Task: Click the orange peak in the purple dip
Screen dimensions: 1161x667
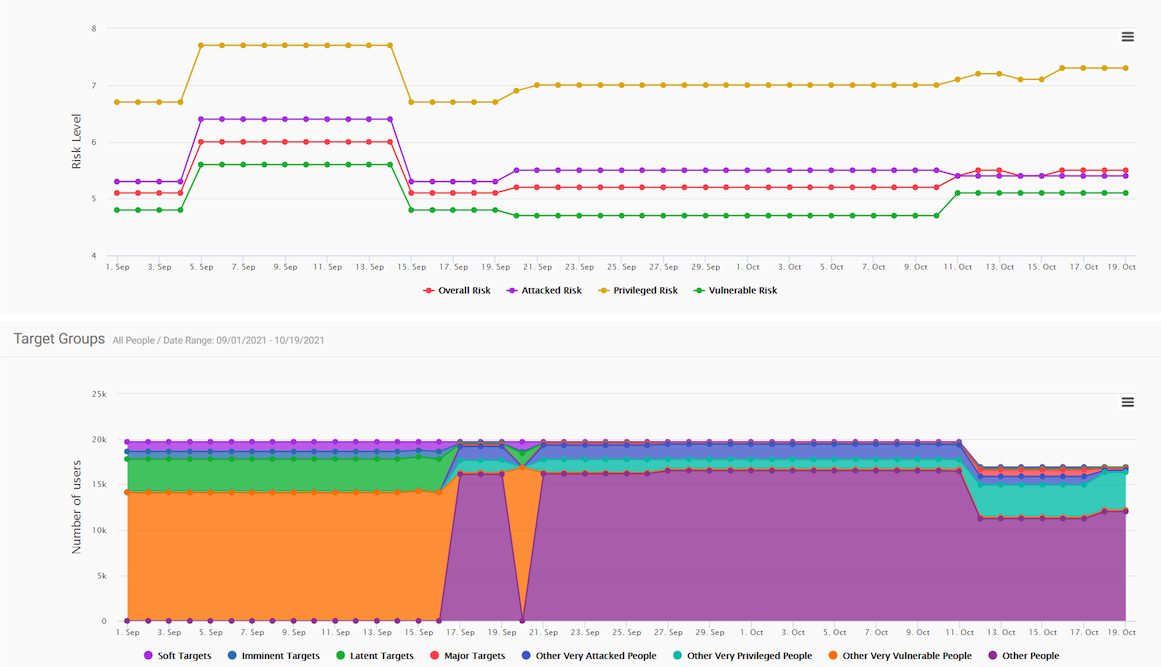Action: coord(523,468)
